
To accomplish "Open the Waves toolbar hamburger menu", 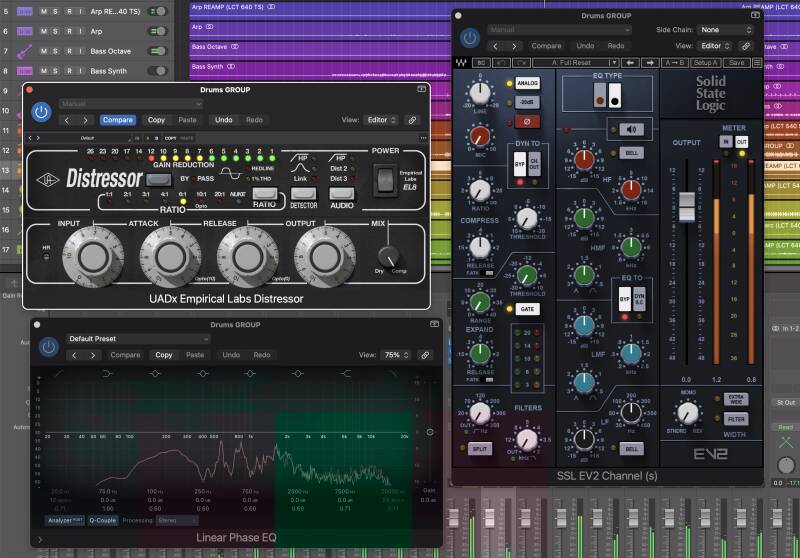I will pyautogui.click(x=757, y=63).
